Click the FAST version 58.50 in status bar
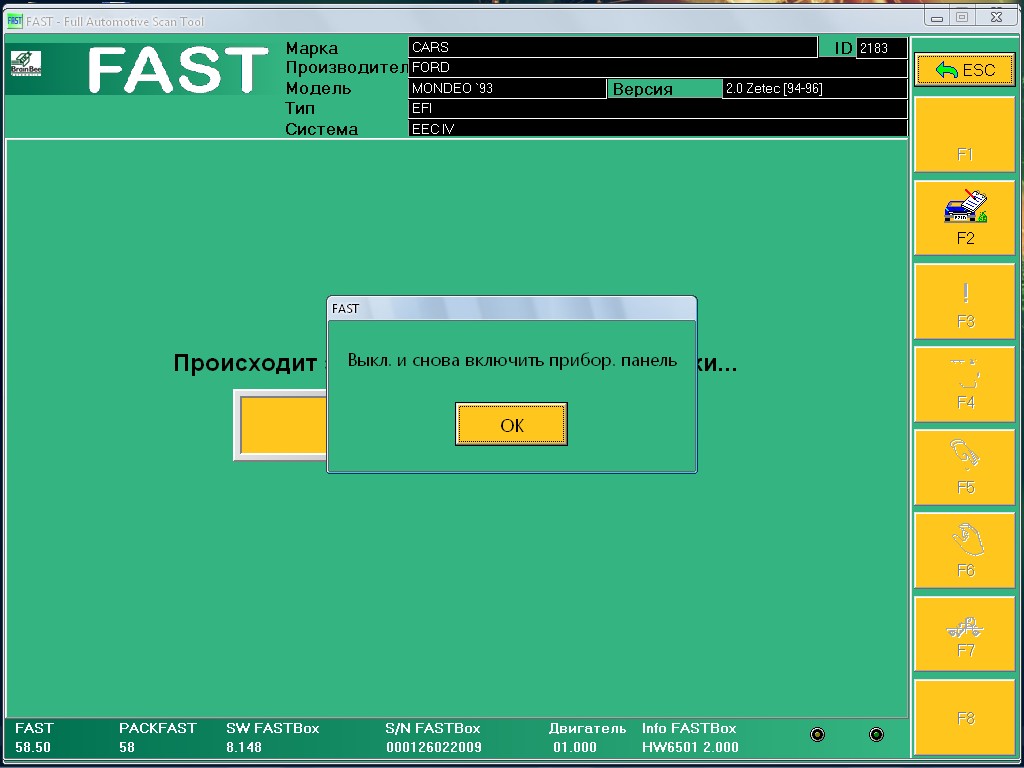This screenshot has width=1024, height=768. pos(33,747)
